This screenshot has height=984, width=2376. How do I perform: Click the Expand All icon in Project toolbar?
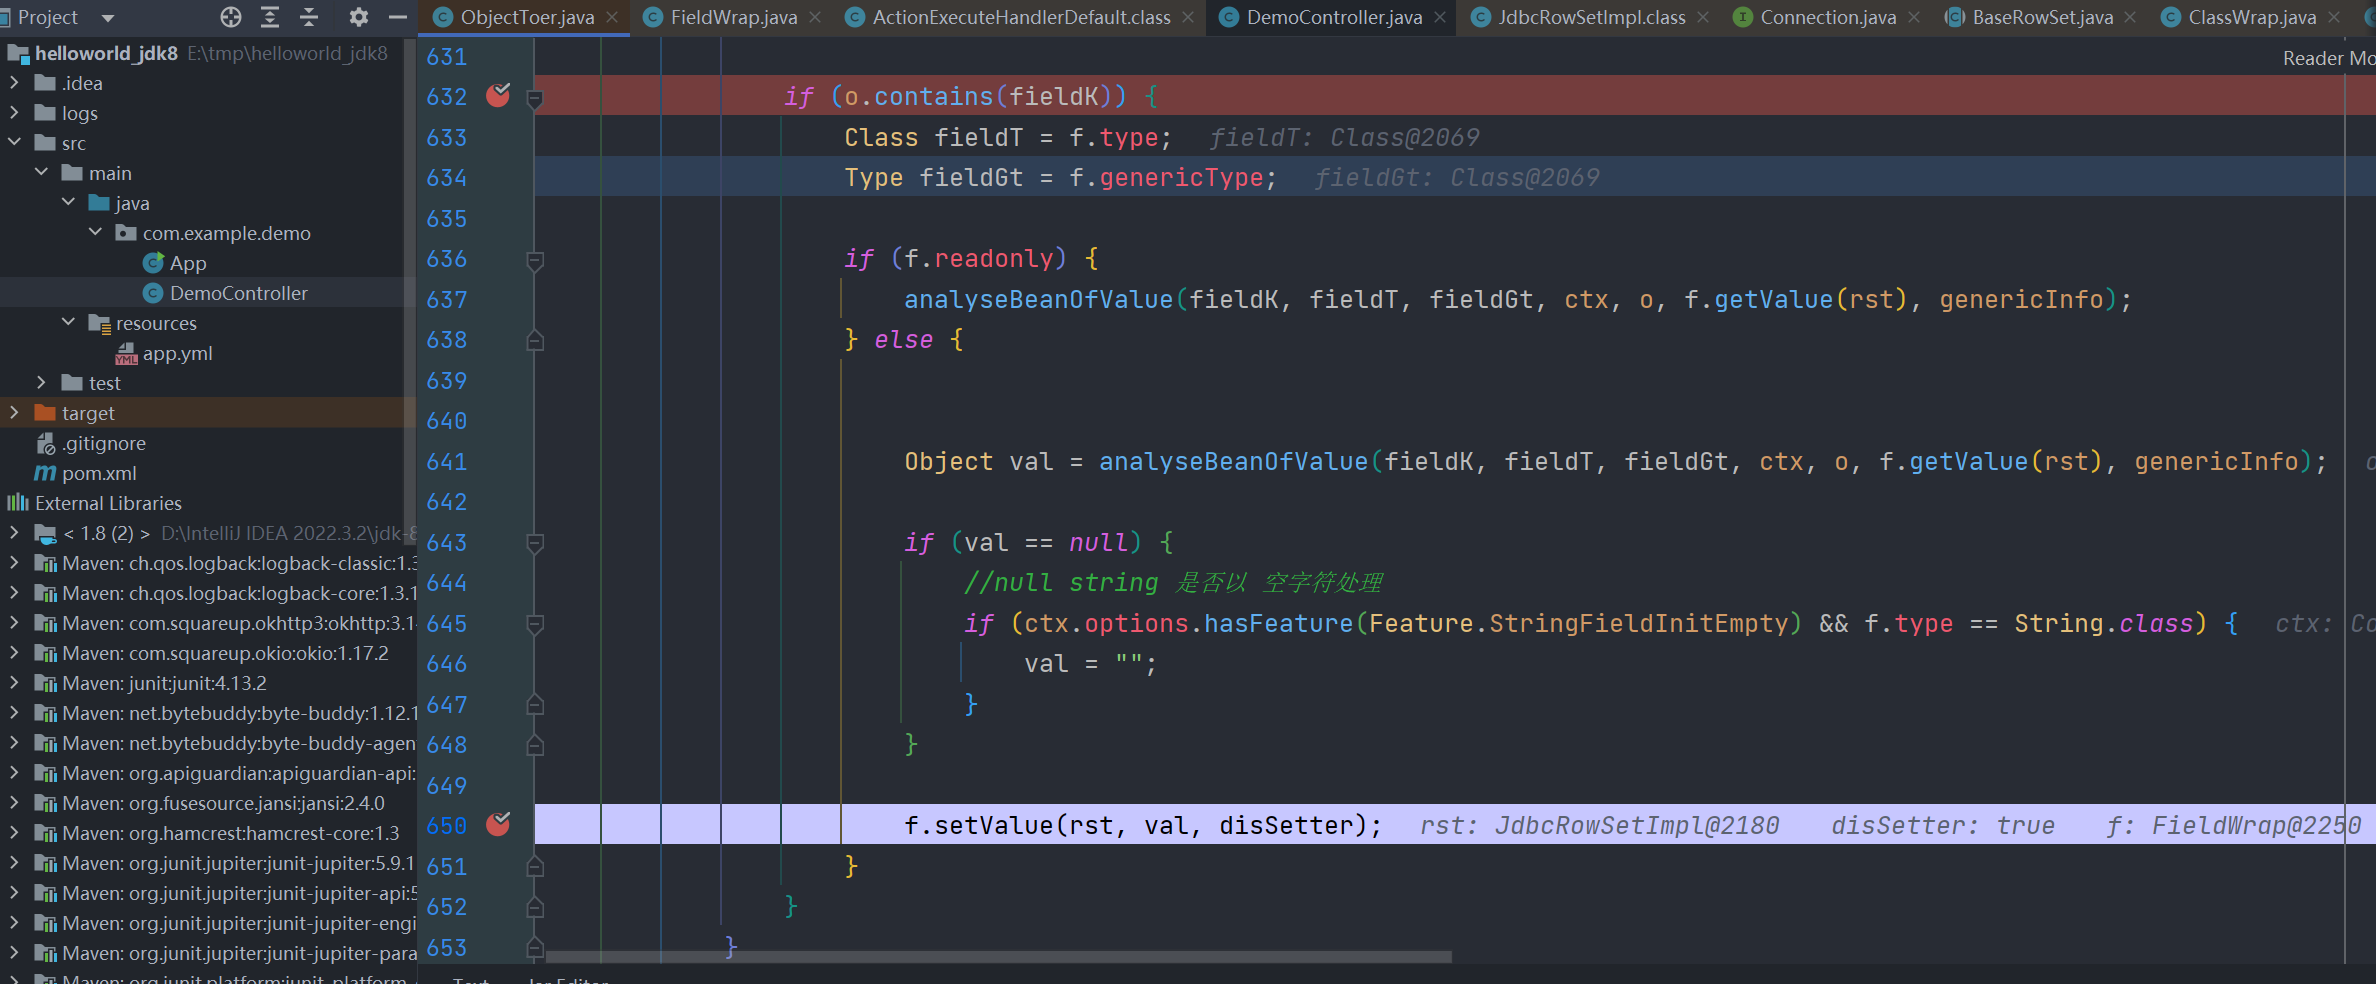(x=270, y=17)
